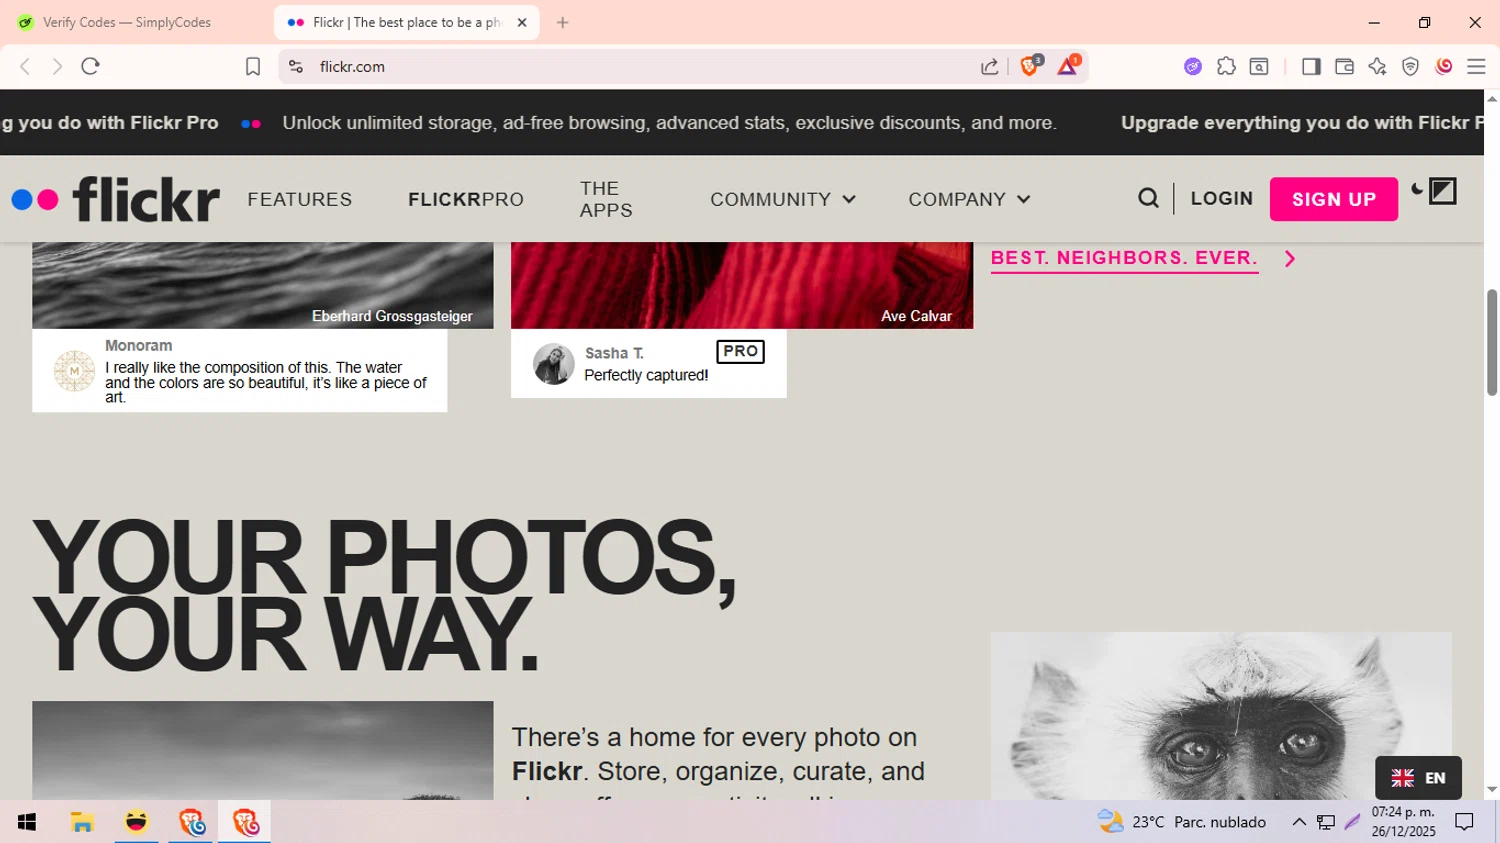Click scrollbar down arrow

(1492, 790)
